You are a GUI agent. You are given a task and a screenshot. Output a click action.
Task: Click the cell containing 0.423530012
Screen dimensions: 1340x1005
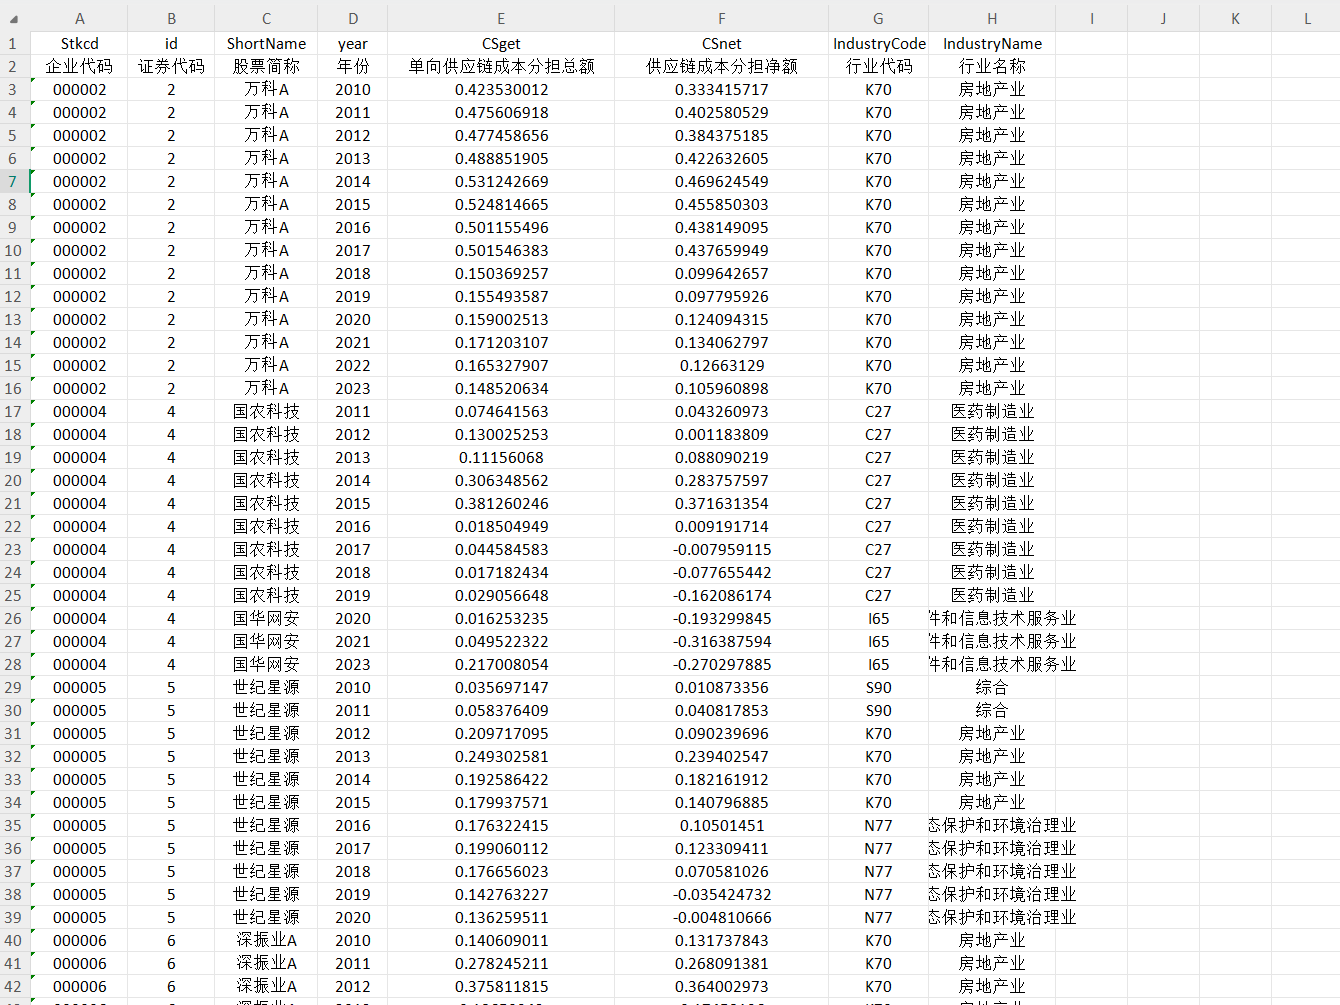tap(501, 89)
